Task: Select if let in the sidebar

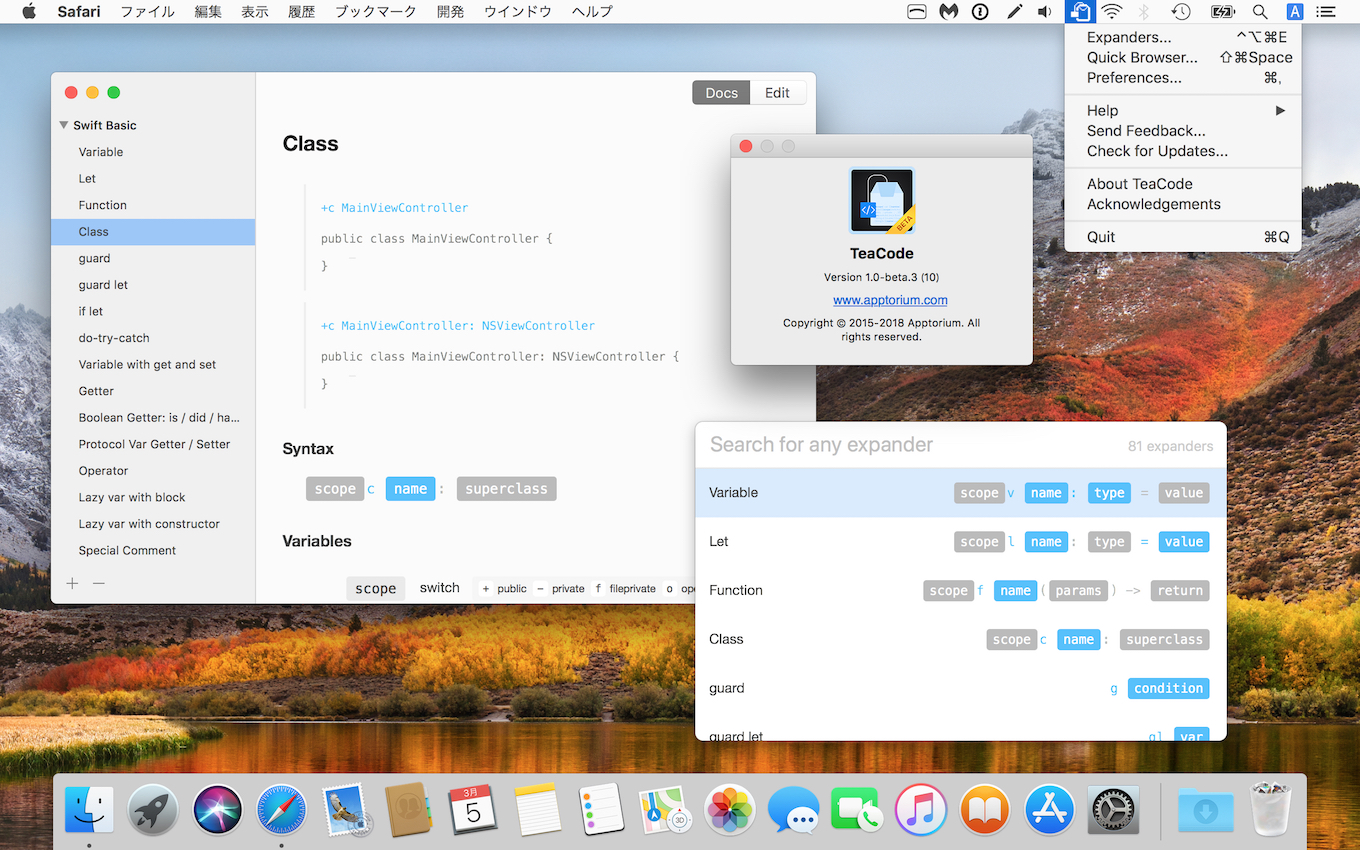Action: [153, 311]
